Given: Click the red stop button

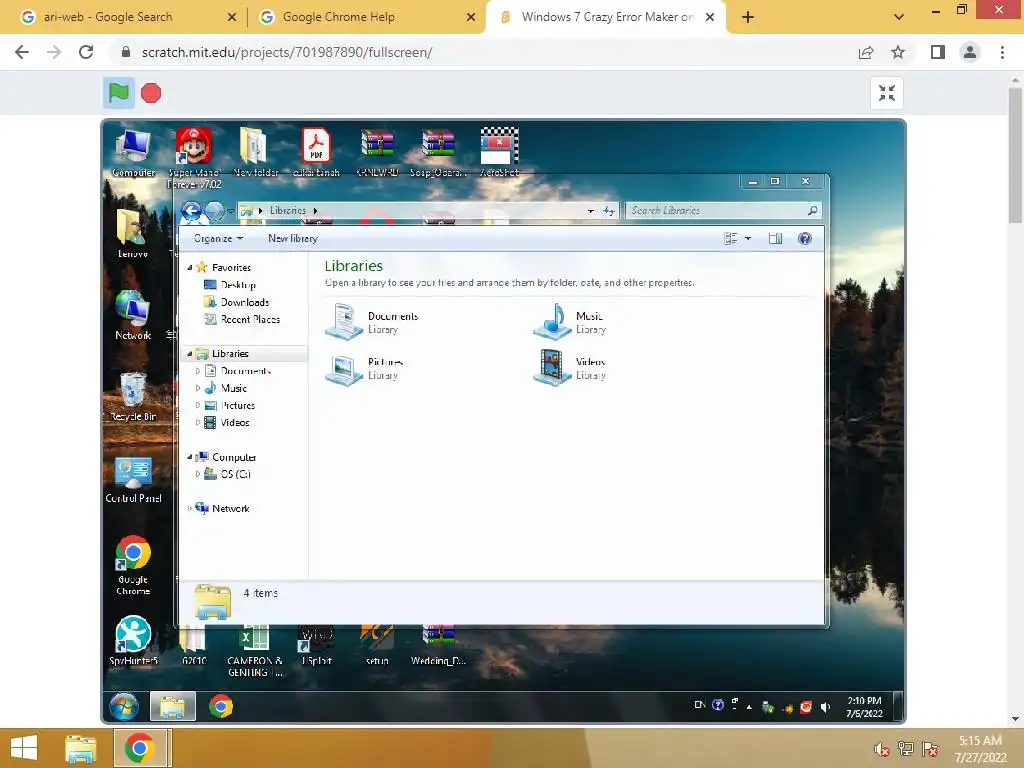Looking at the screenshot, I should pos(151,93).
